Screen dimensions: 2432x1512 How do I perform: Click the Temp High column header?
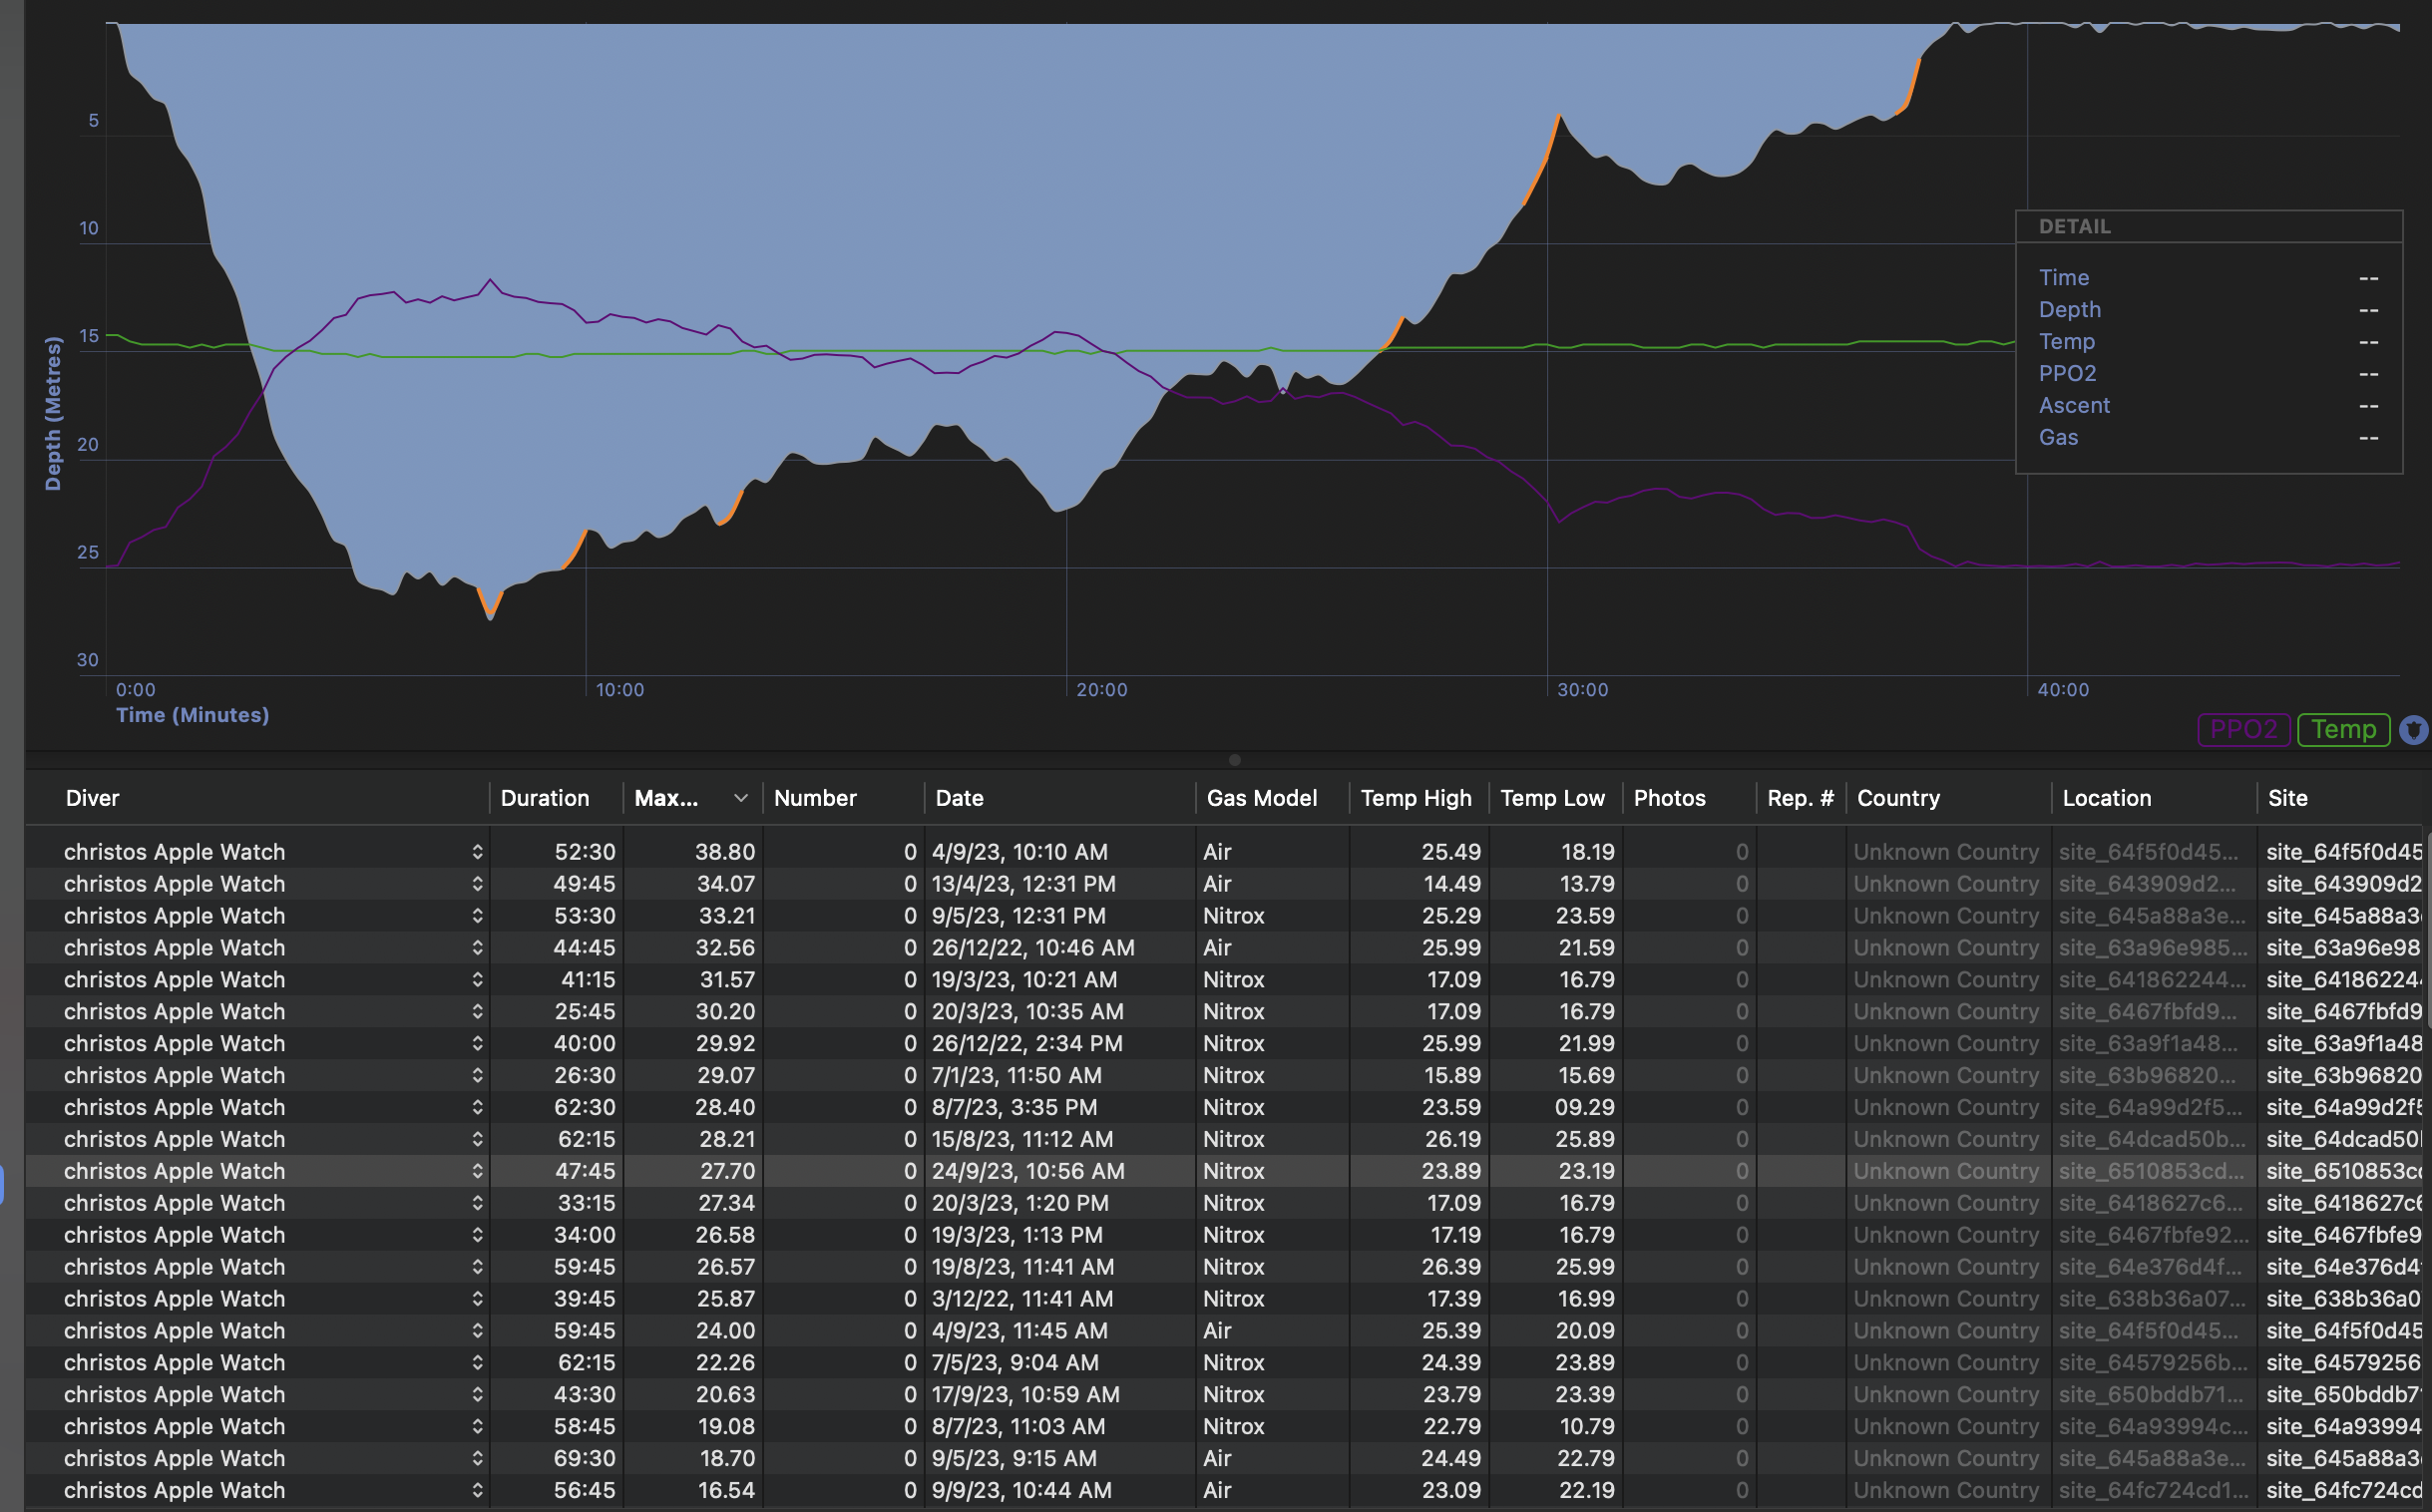(1416, 798)
